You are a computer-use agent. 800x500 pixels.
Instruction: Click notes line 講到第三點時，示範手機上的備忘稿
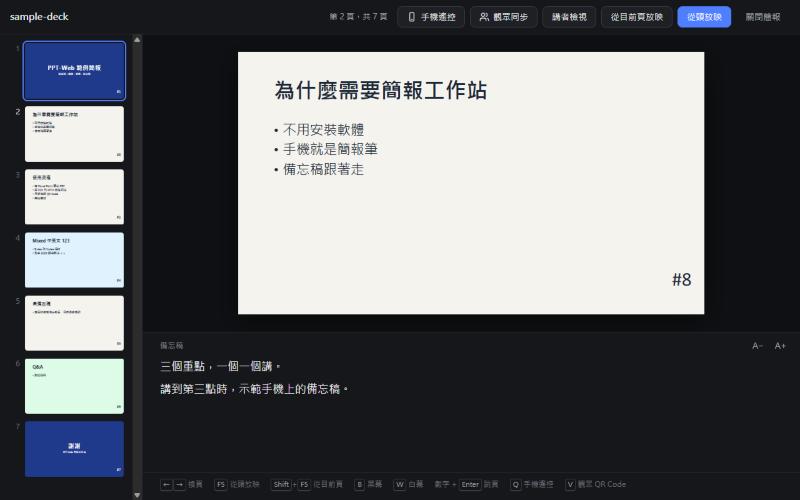coord(254,389)
